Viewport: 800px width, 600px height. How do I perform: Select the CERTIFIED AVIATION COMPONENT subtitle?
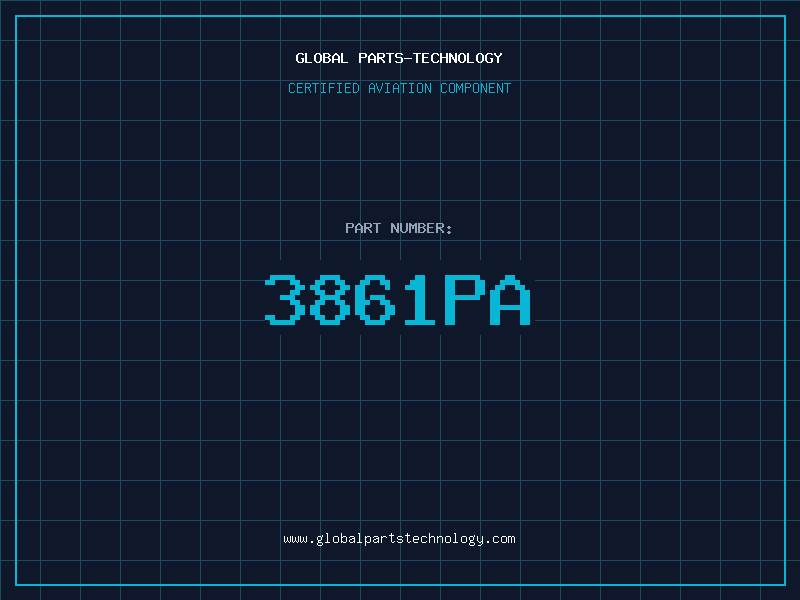point(399,88)
